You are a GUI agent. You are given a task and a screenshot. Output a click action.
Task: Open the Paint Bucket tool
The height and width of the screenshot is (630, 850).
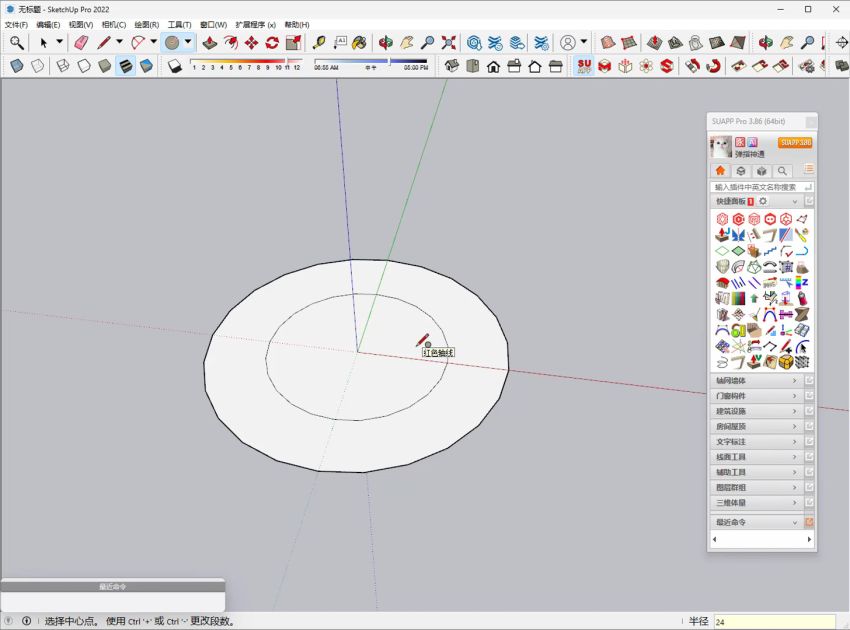pyautogui.click(x=359, y=42)
